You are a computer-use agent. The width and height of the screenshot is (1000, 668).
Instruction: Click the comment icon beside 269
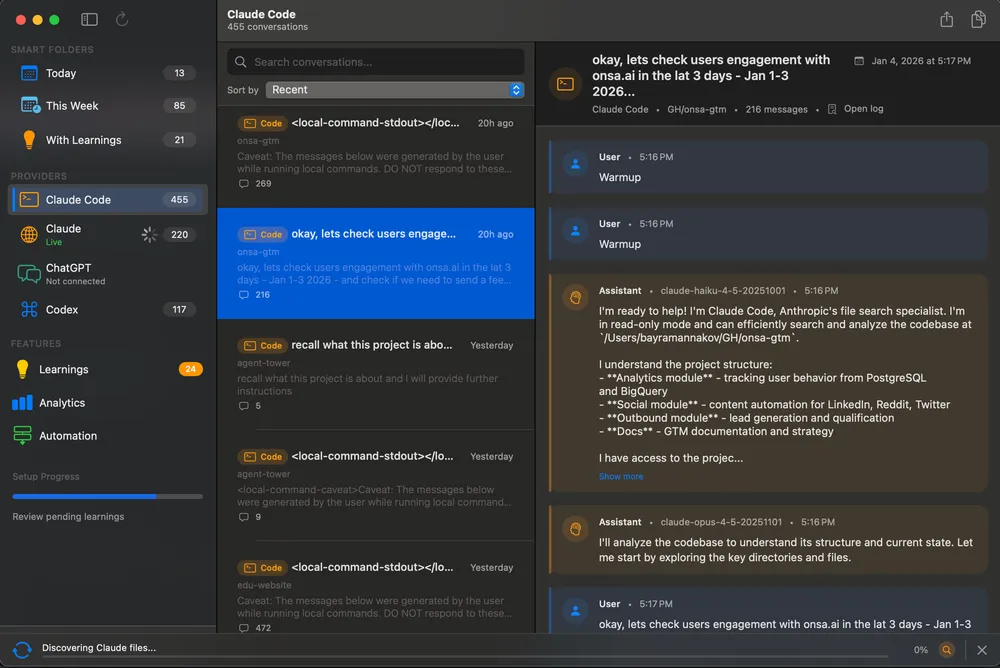[244, 184]
